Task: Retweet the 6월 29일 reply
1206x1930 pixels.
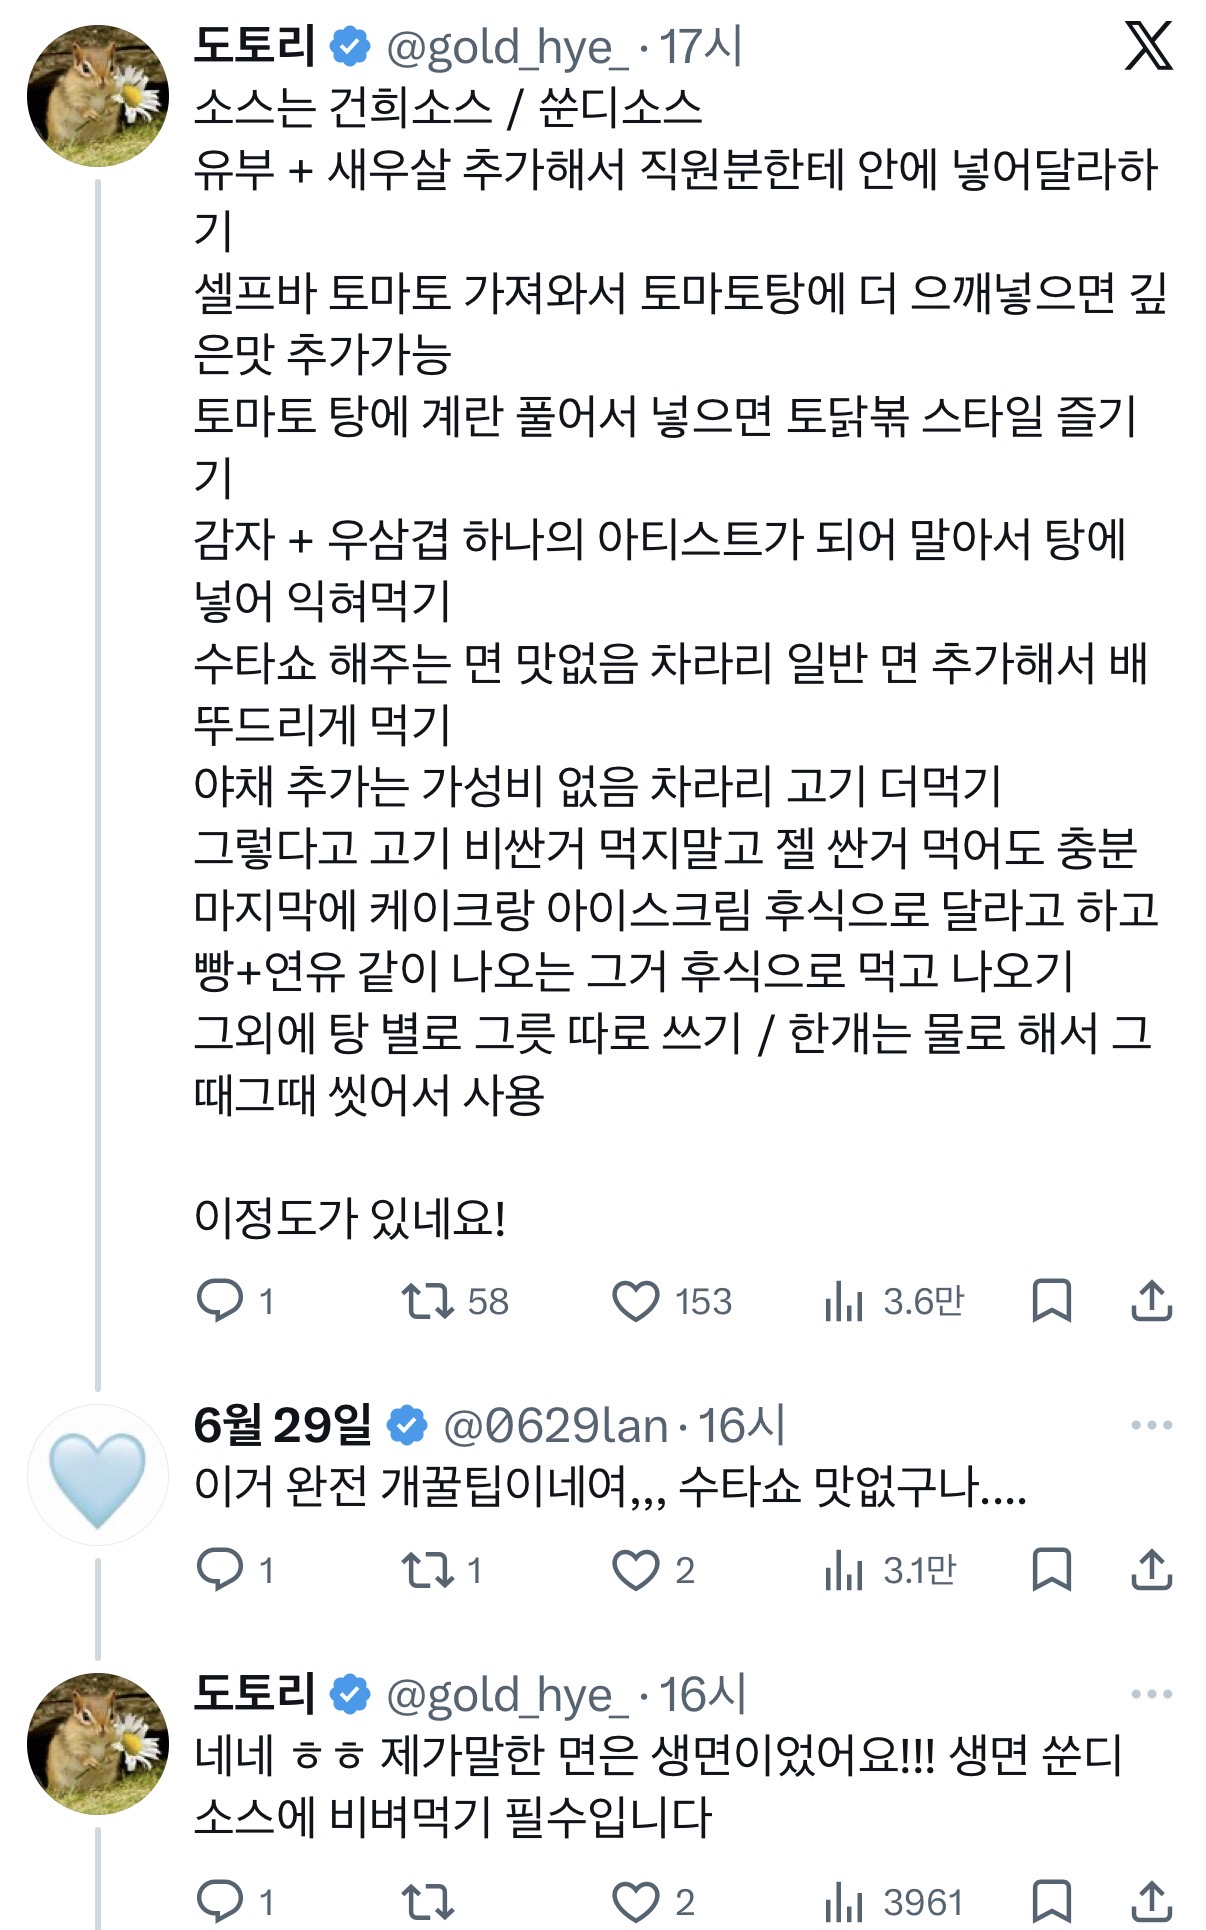Action: (428, 1570)
